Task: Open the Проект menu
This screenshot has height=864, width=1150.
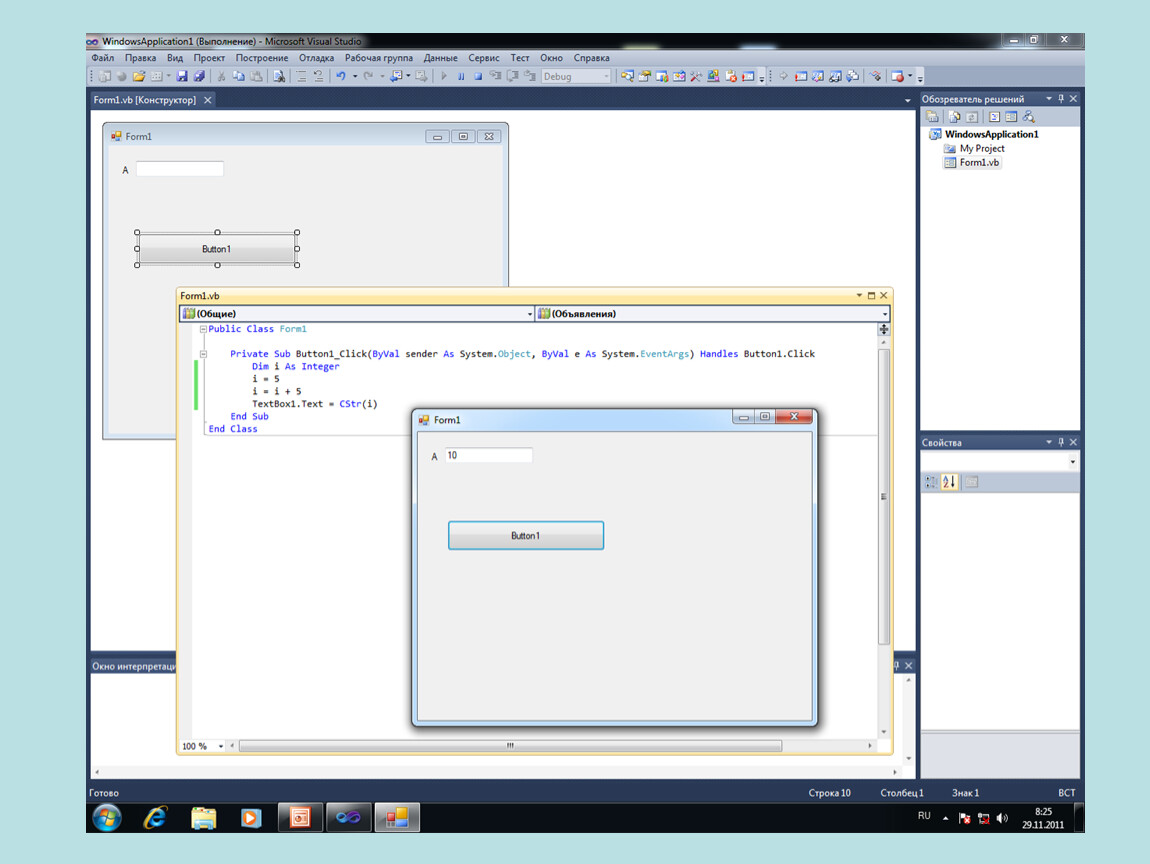Action: point(209,58)
